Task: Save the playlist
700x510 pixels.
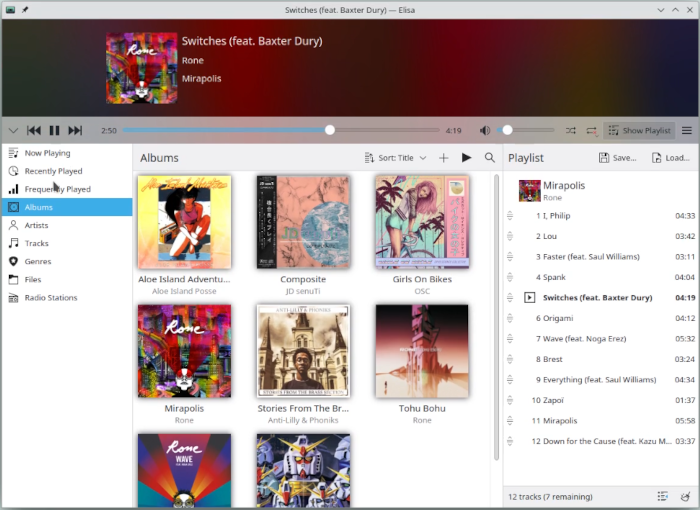Action: pyautogui.click(x=618, y=158)
